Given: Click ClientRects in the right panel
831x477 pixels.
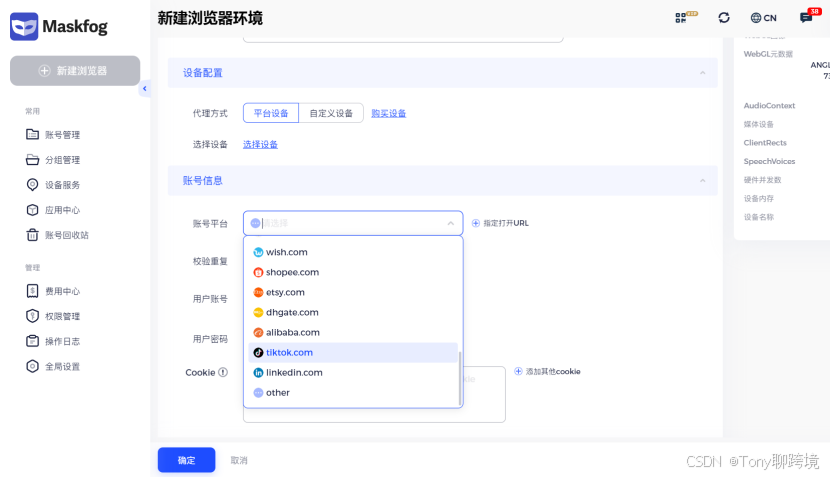Looking at the screenshot, I should (x=765, y=143).
